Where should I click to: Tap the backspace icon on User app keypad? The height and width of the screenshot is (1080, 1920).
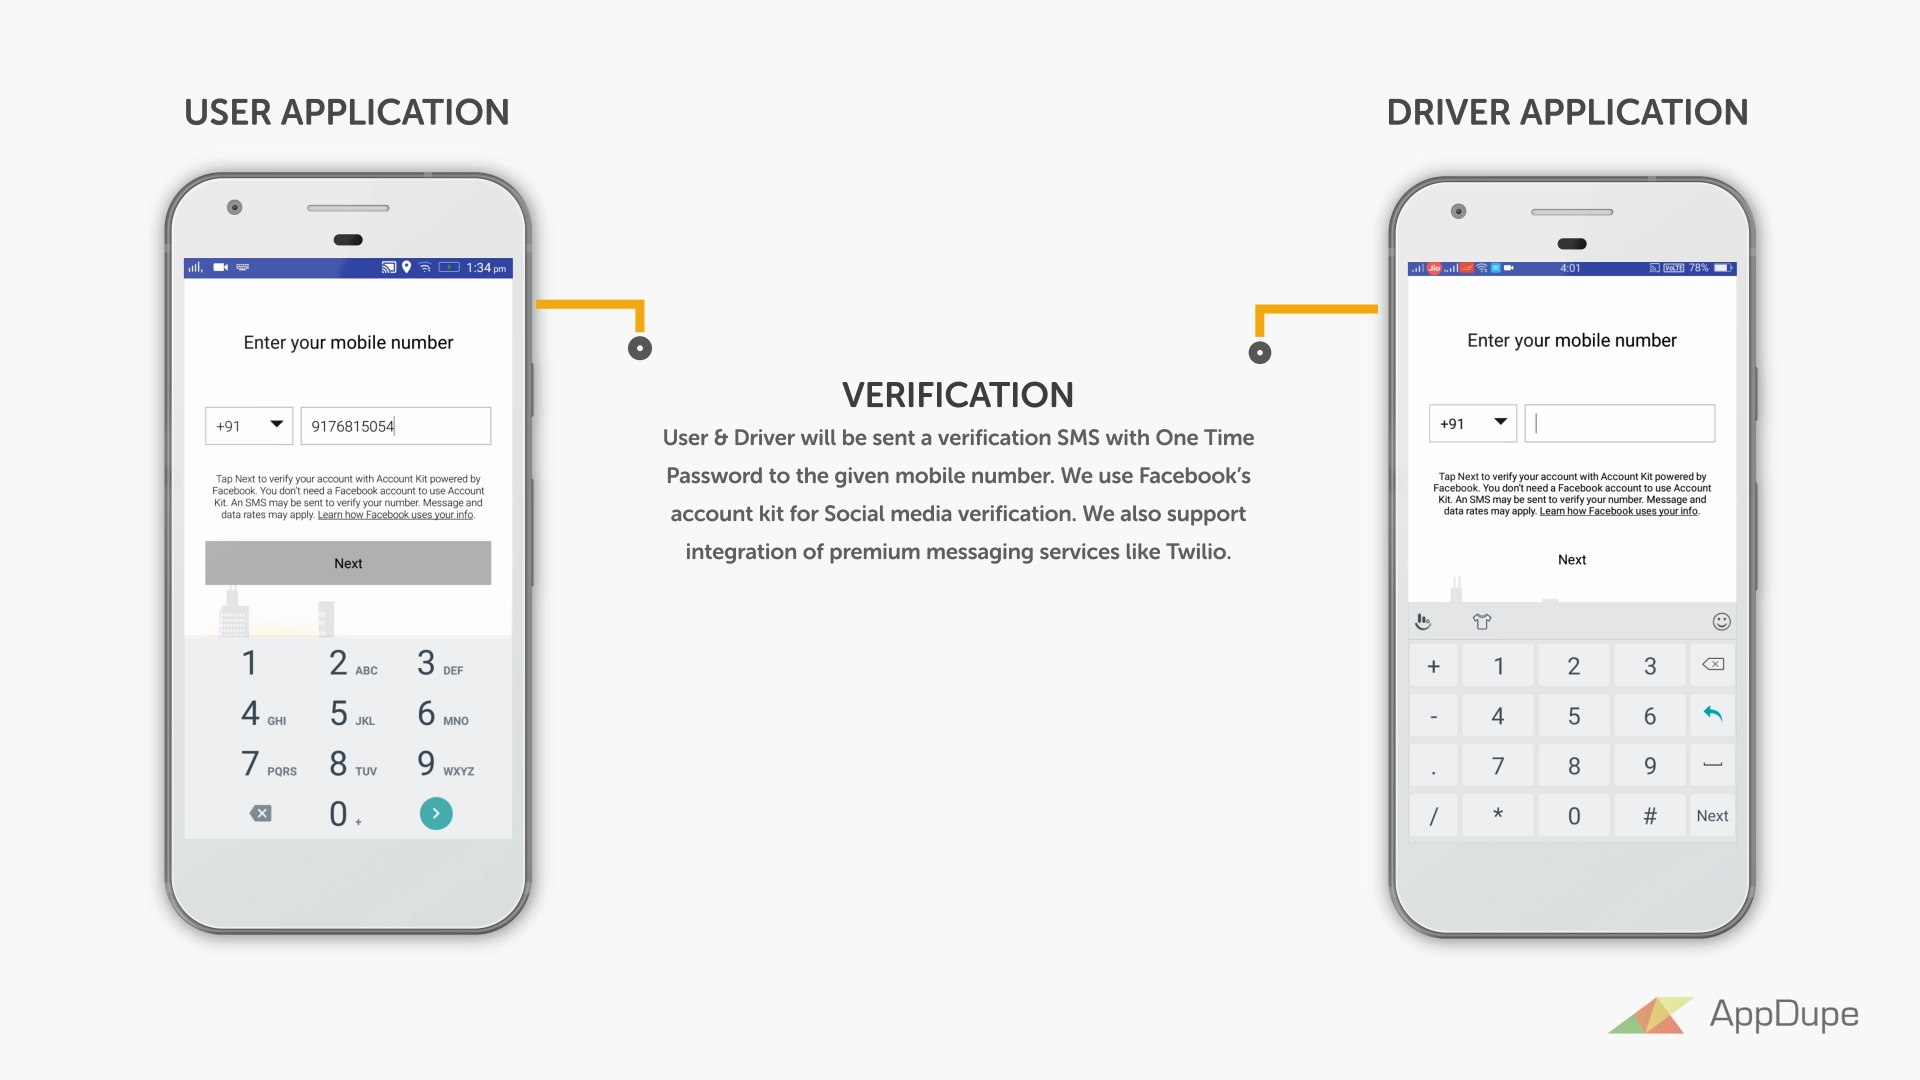click(262, 814)
